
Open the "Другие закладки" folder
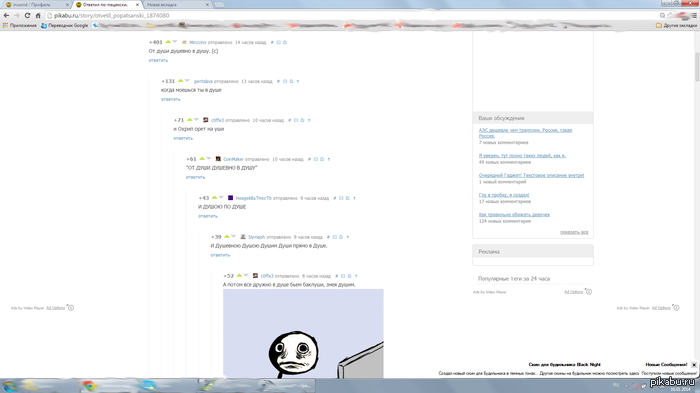point(676,25)
